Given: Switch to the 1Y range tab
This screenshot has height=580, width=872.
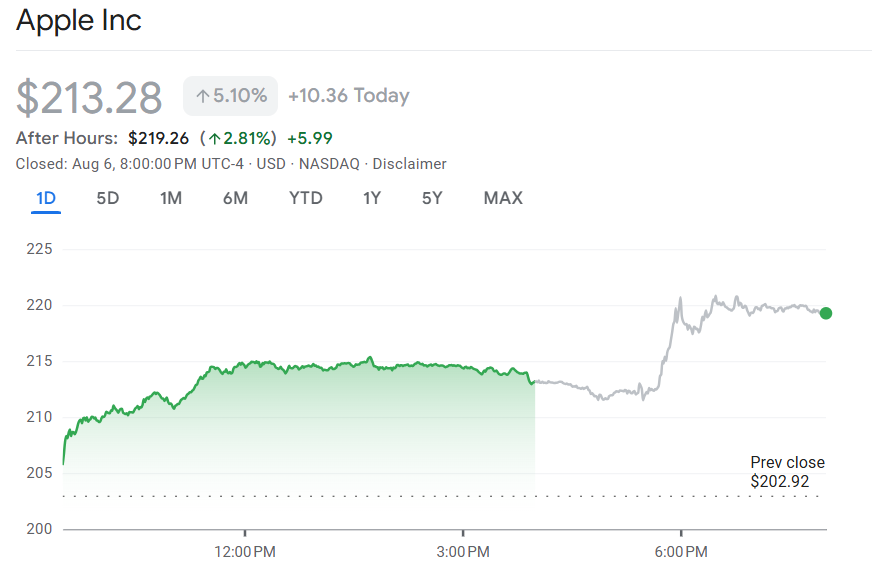Looking at the screenshot, I should click(372, 198).
